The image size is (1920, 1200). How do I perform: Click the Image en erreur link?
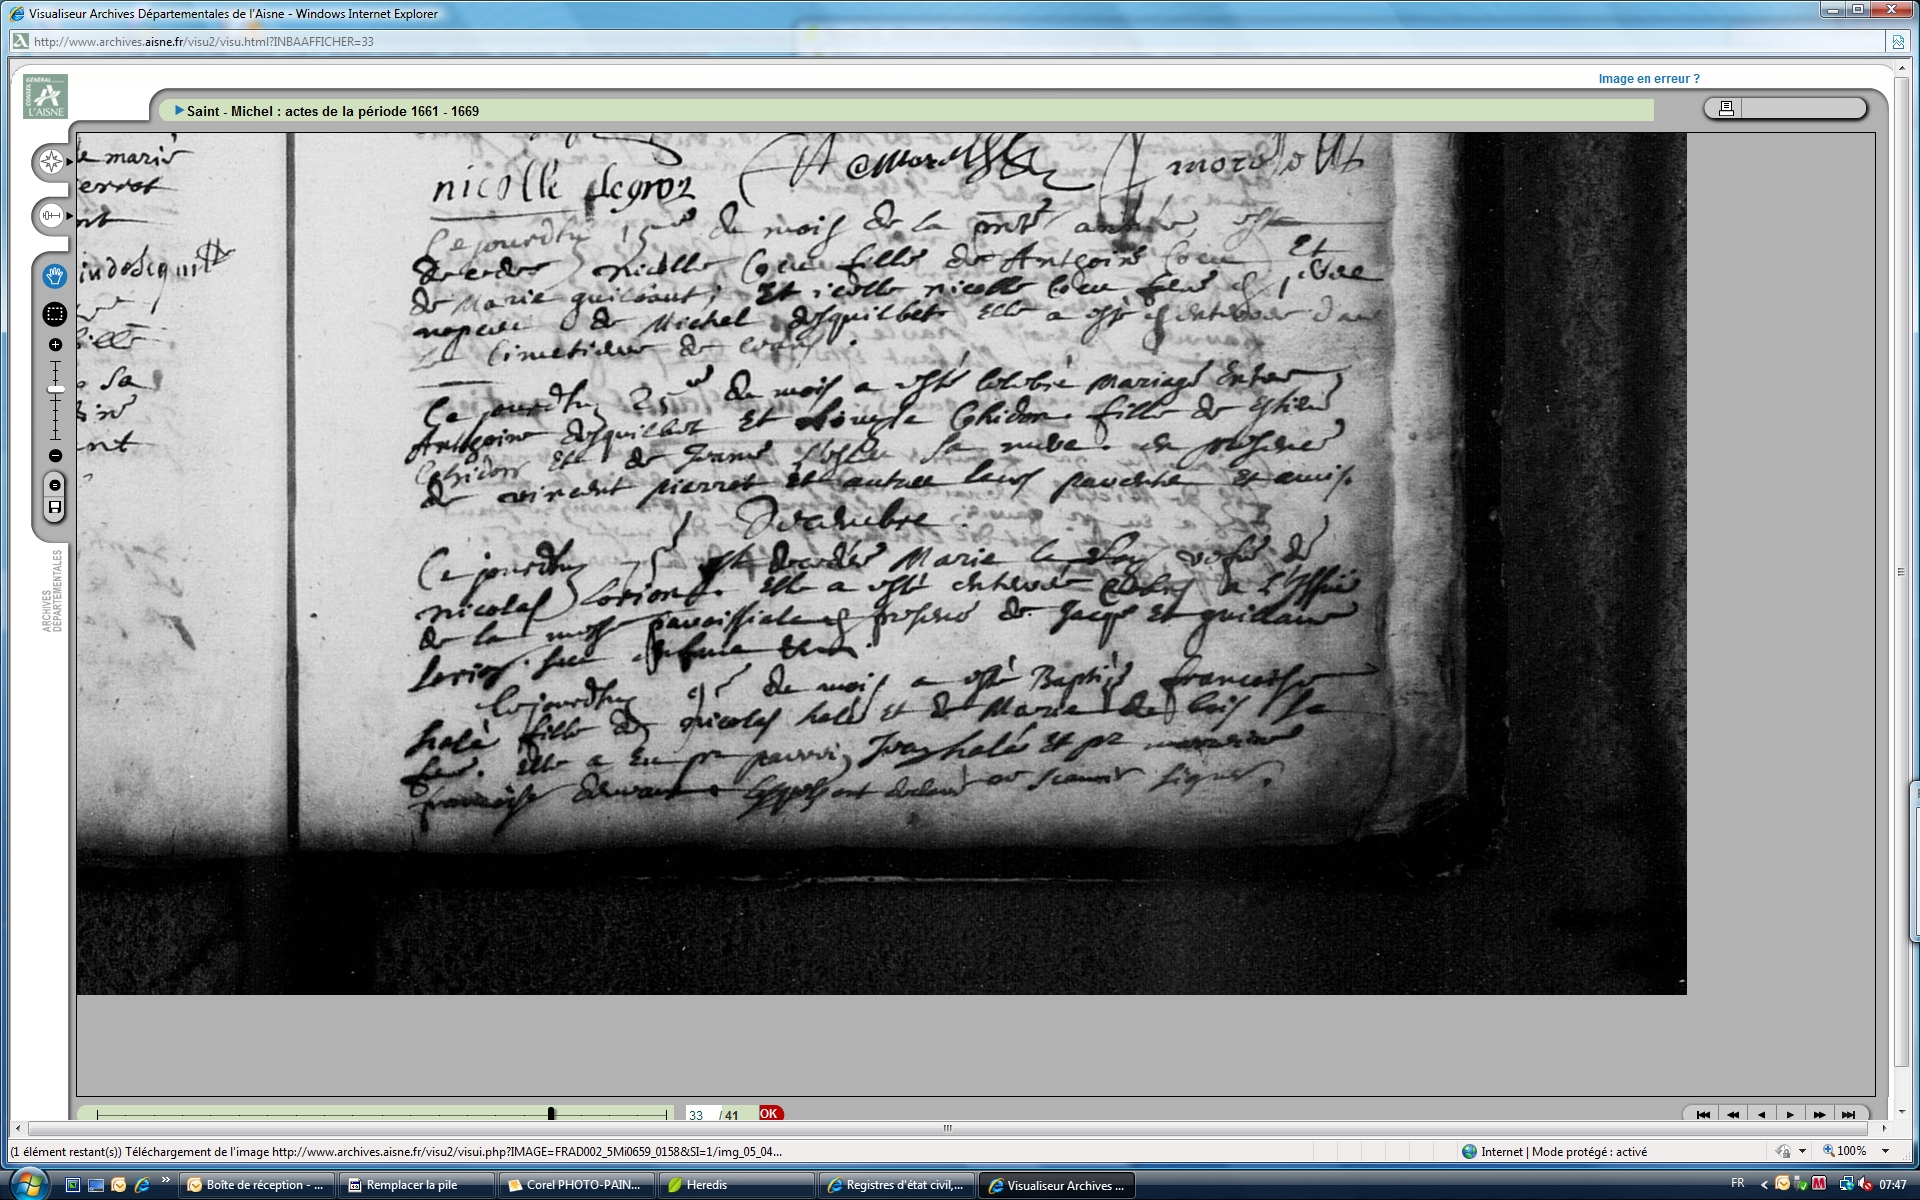point(1648,79)
